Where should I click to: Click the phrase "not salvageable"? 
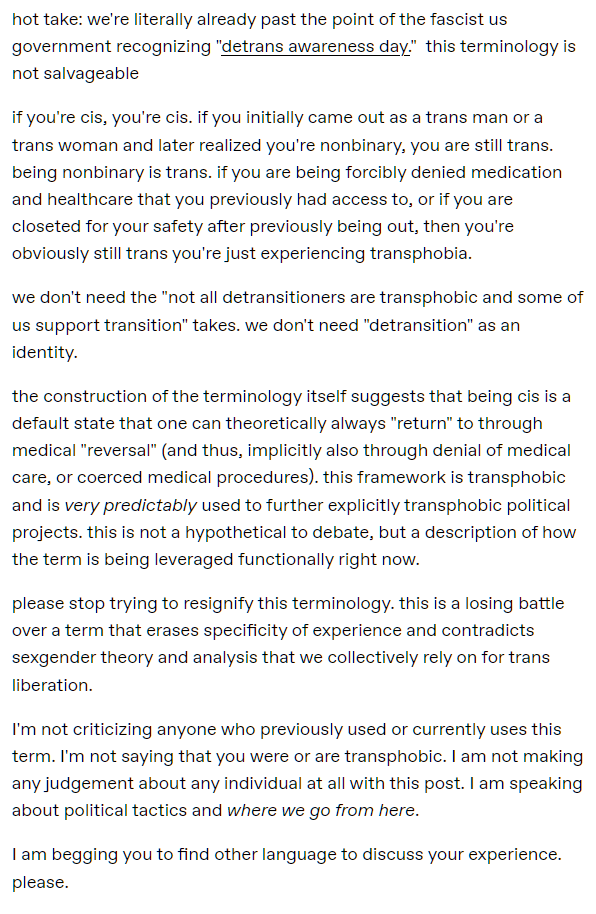click(75, 74)
